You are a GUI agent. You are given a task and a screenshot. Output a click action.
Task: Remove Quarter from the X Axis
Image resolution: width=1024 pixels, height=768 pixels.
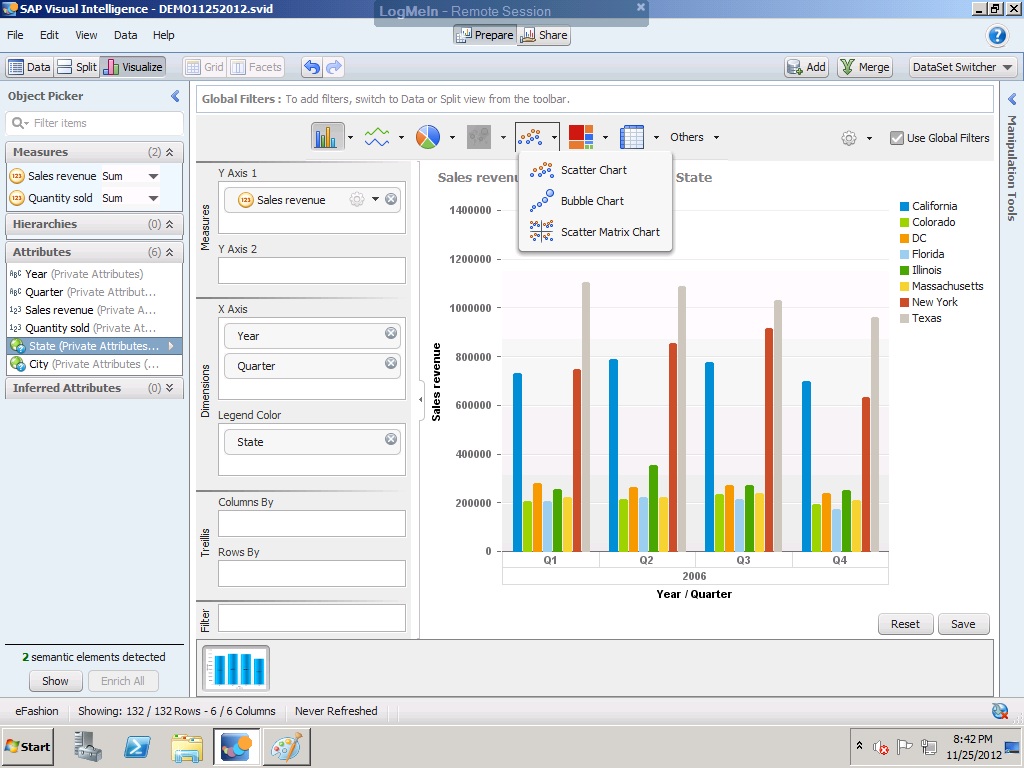click(x=391, y=363)
